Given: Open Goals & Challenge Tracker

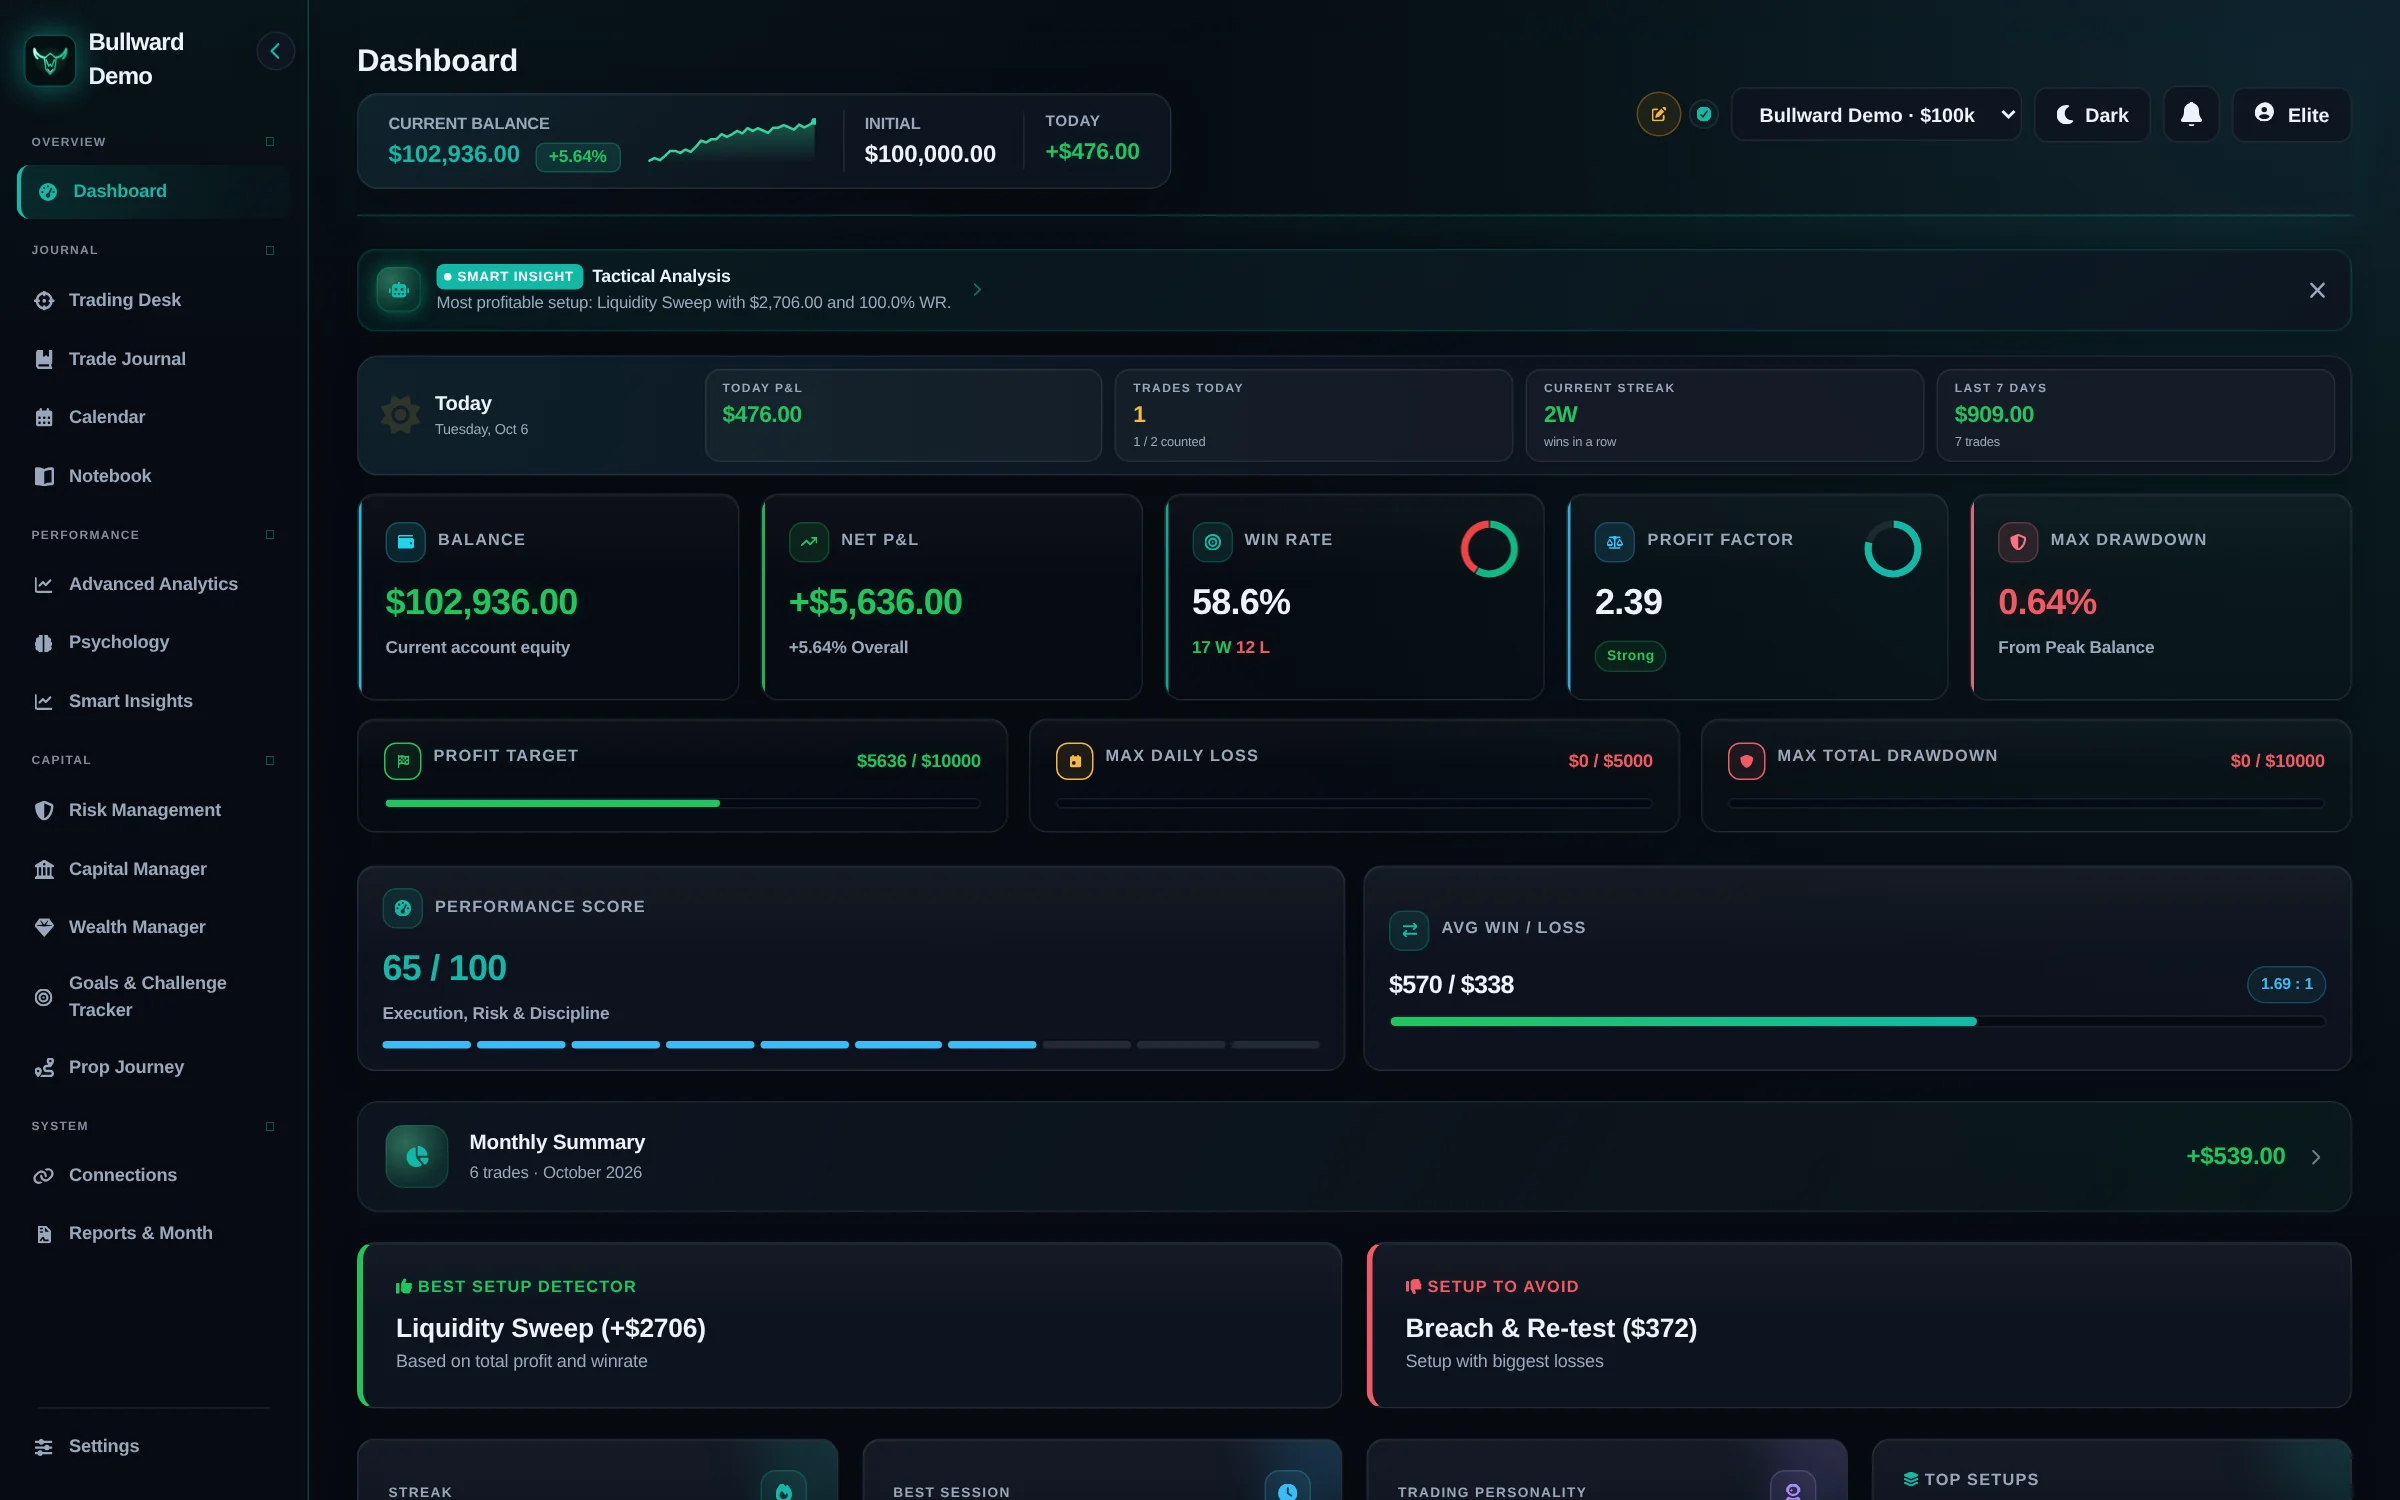Looking at the screenshot, I should pos(153,997).
